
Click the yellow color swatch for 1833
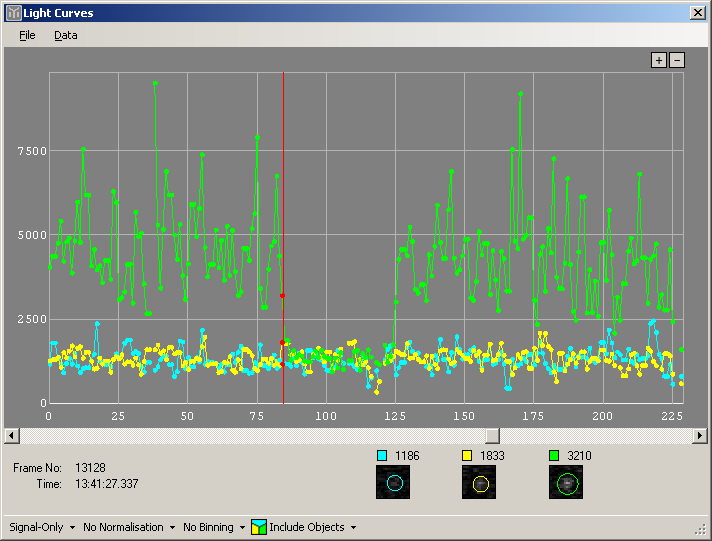click(x=467, y=455)
